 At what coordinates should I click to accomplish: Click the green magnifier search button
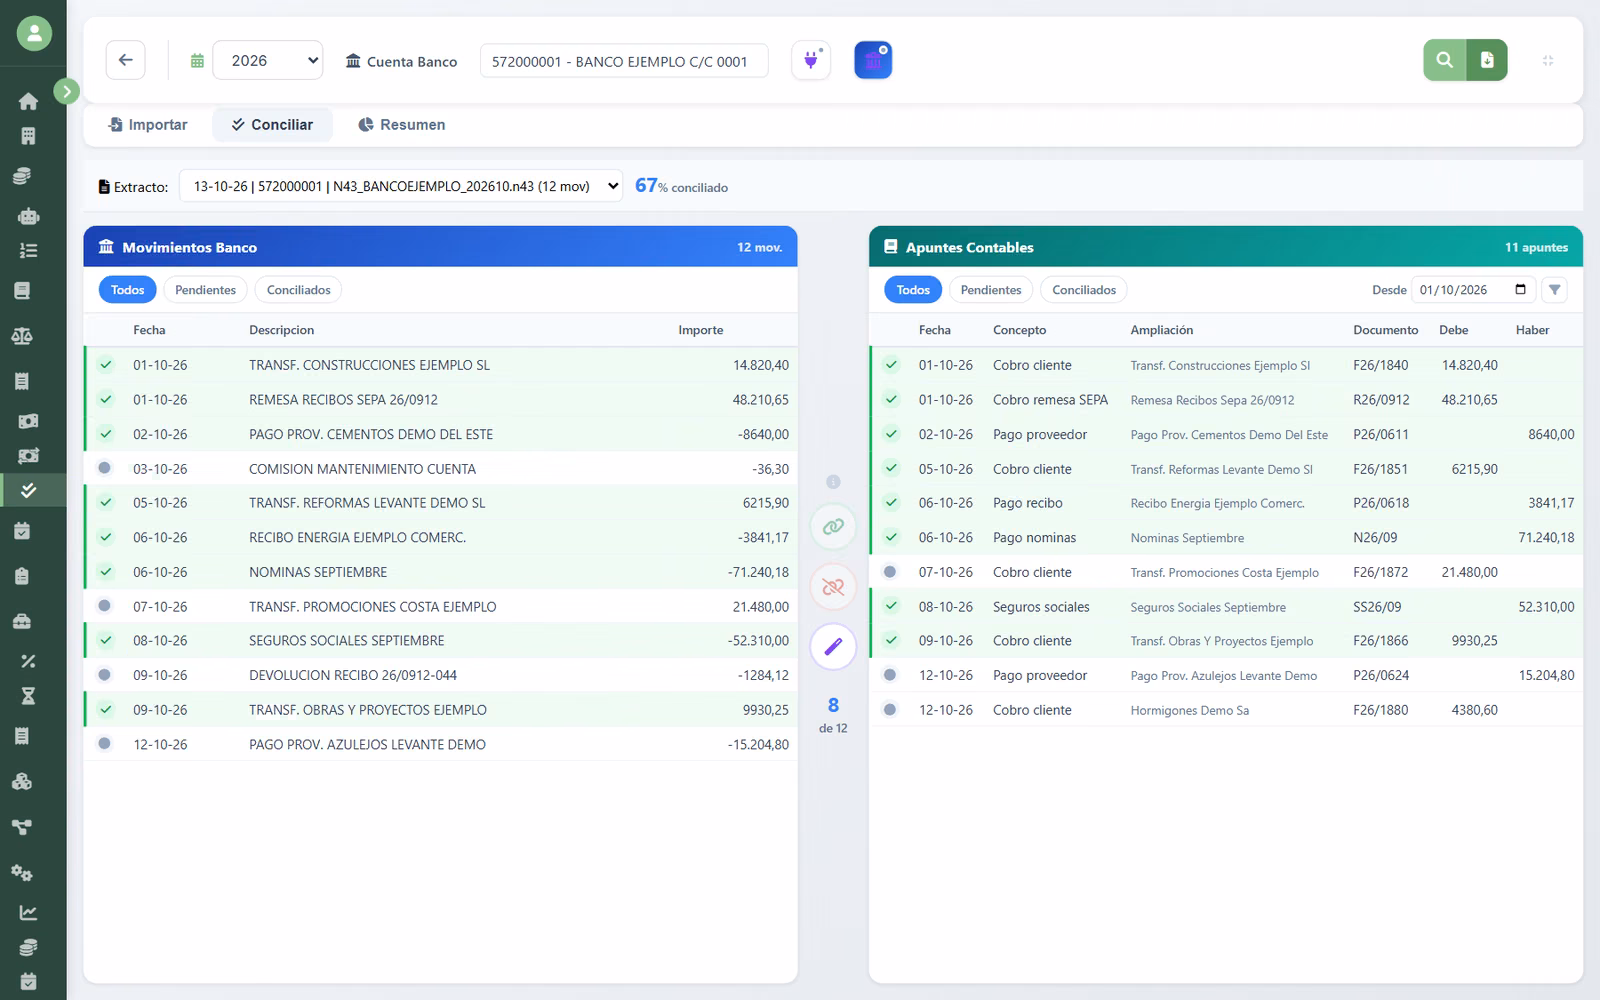pyautogui.click(x=1445, y=60)
